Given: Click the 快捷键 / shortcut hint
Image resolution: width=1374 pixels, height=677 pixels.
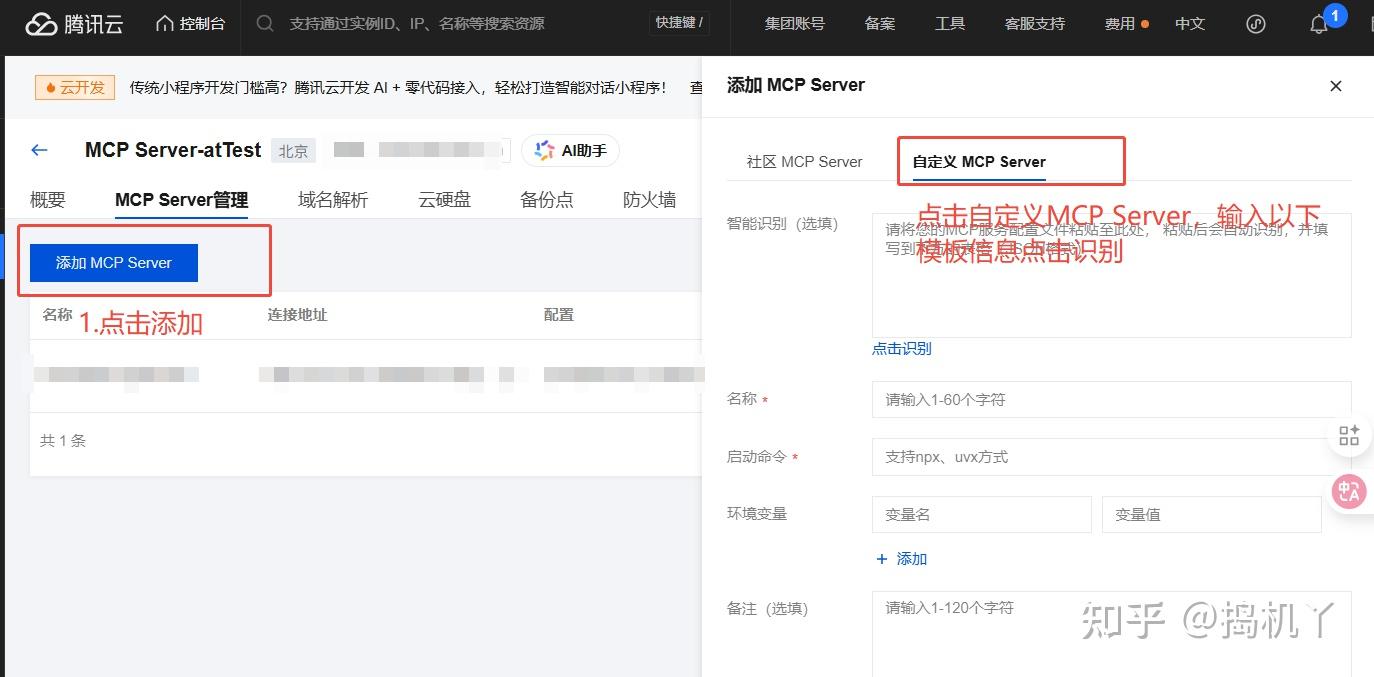Looking at the screenshot, I should pyautogui.click(x=679, y=22).
